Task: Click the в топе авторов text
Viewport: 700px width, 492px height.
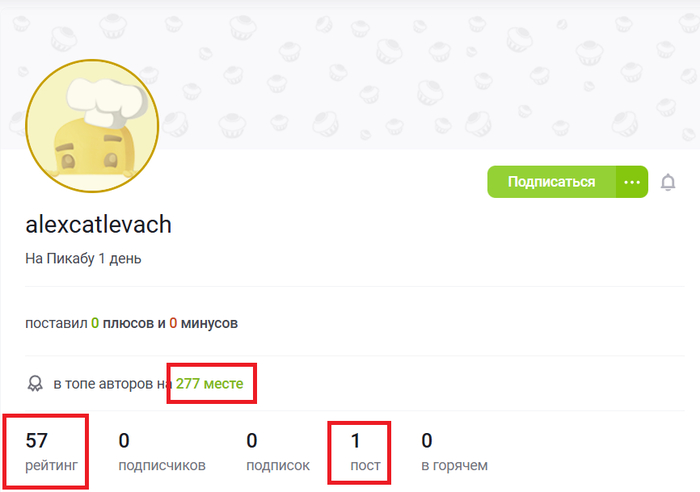Action: 104,384
